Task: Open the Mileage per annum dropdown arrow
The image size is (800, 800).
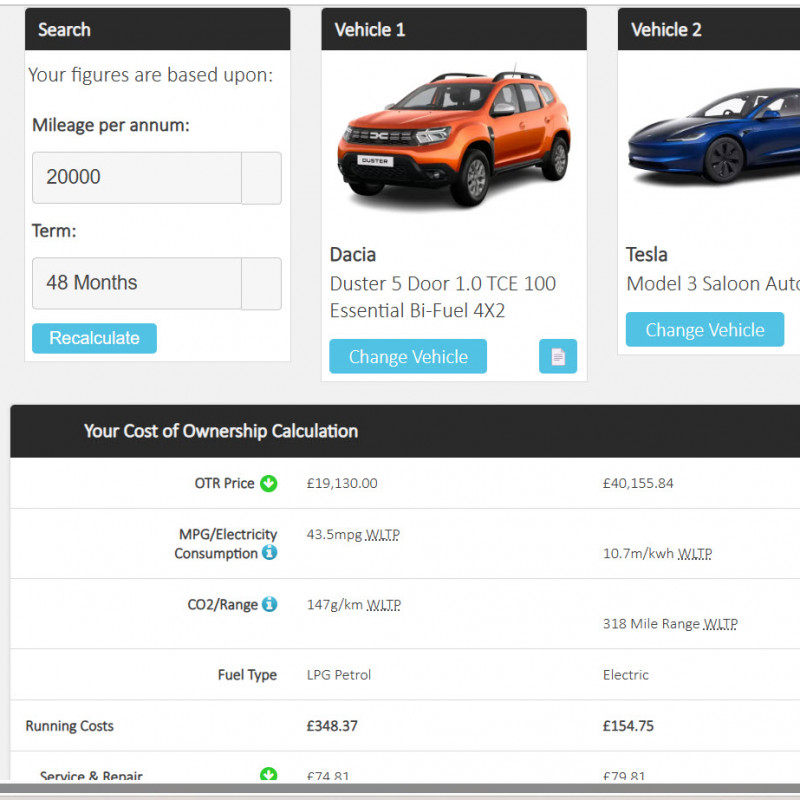Action: pyautogui.click(x=261, y=178)
